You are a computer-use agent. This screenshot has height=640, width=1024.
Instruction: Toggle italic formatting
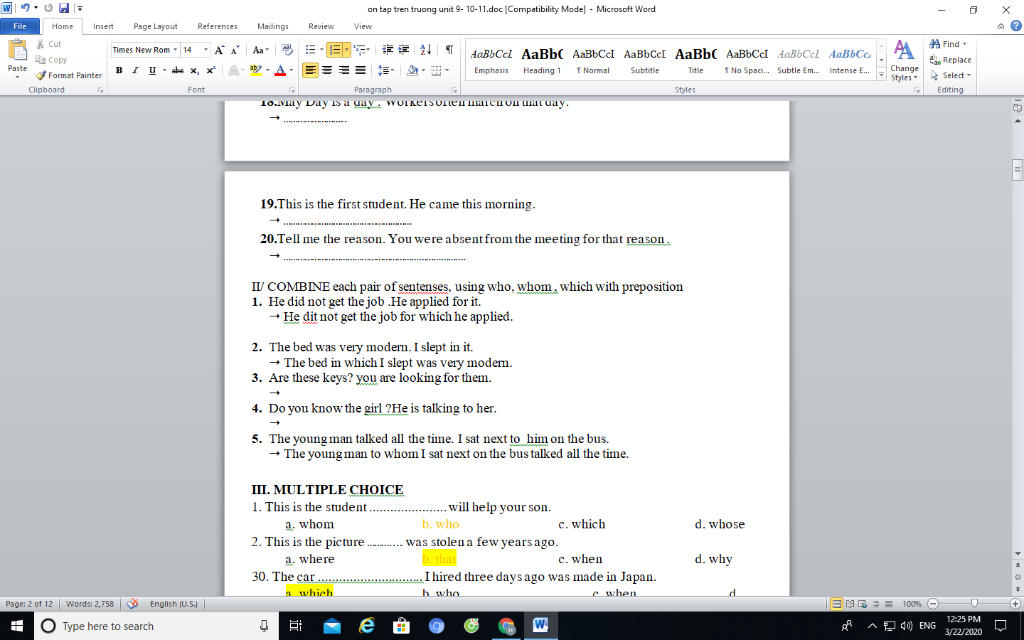pyautogui.click(x=135, y=70)
